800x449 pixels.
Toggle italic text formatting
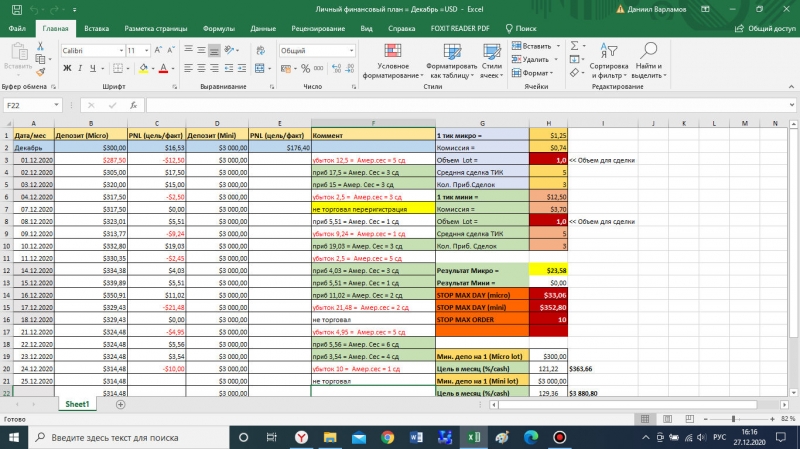pyautogui.click(x=80, y=68)
